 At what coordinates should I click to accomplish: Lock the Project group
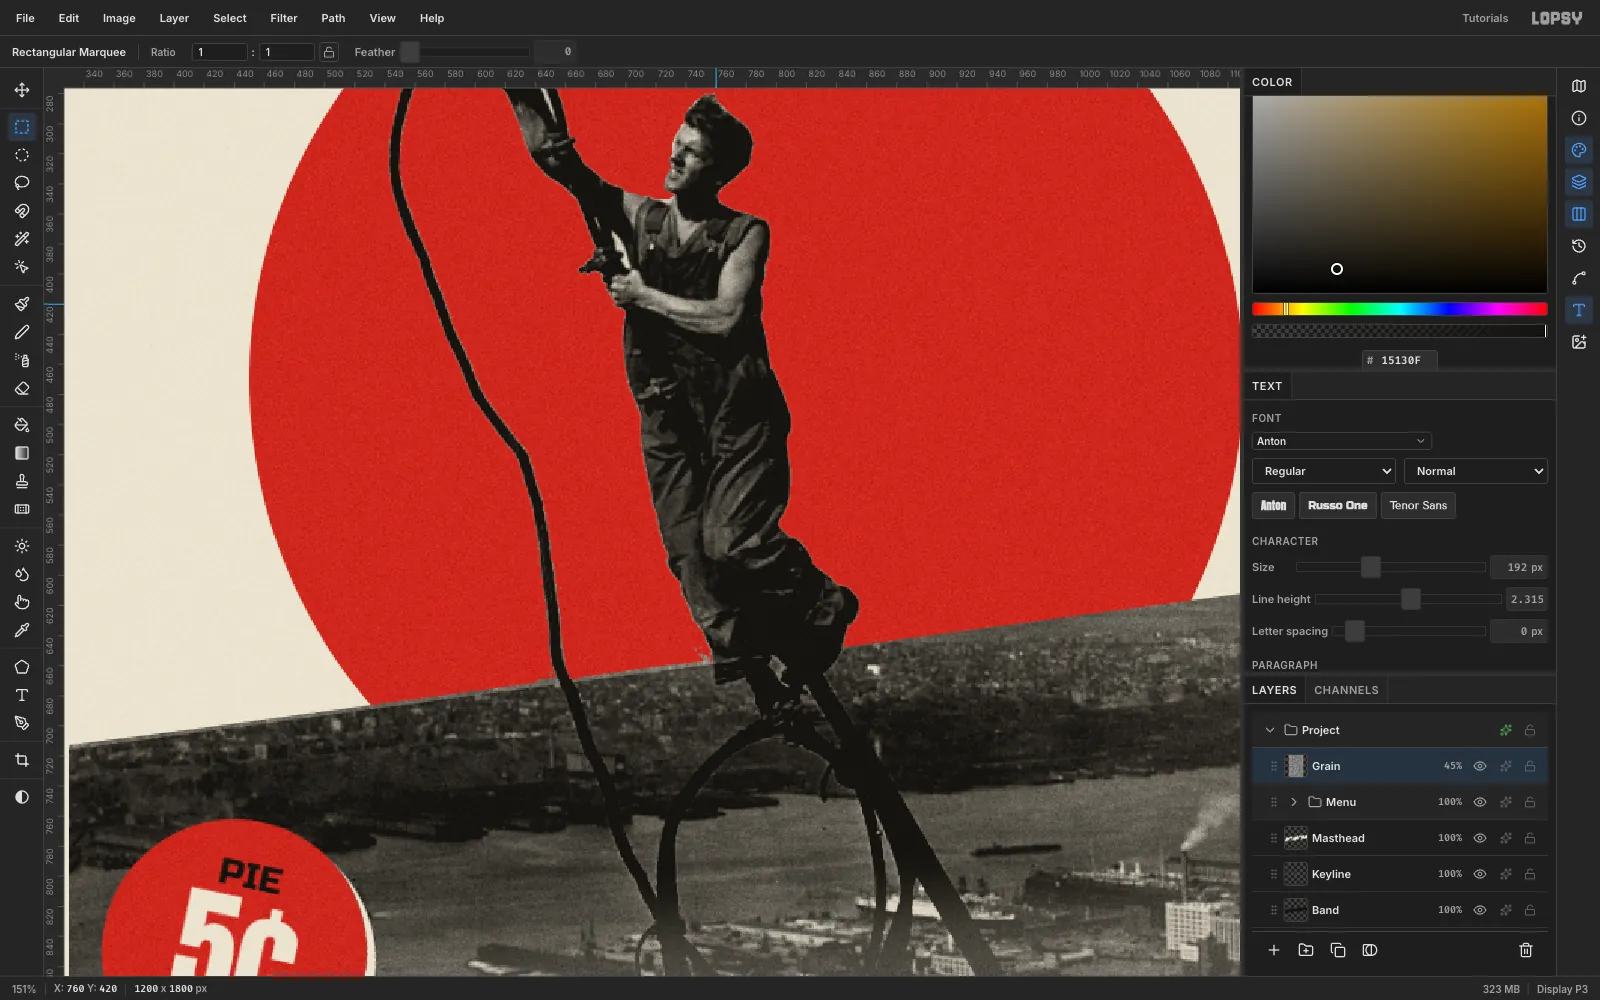(x=1530, y=730)
